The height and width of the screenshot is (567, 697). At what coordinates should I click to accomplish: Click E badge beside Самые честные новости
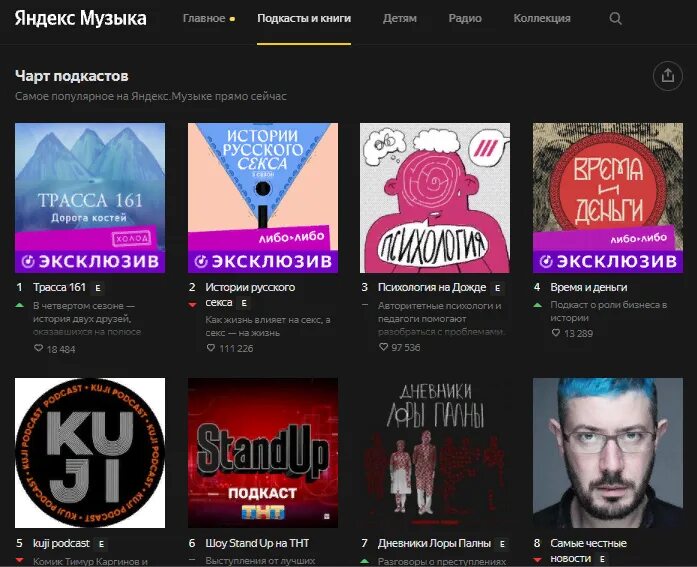(x=602, y=559)
